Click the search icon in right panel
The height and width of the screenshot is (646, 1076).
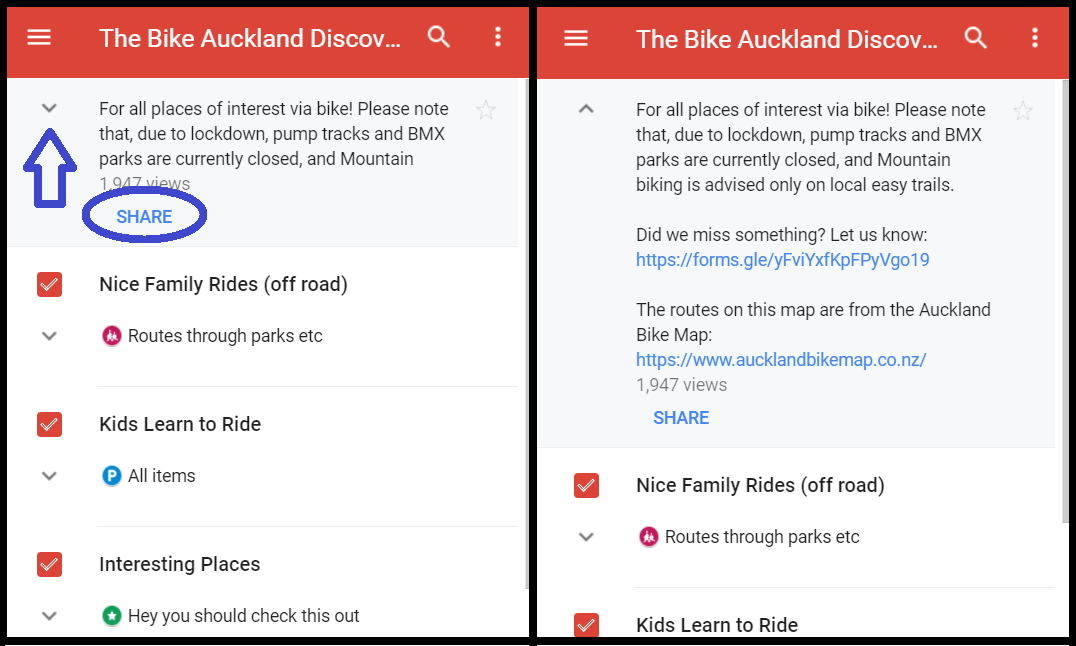point(975,39)
